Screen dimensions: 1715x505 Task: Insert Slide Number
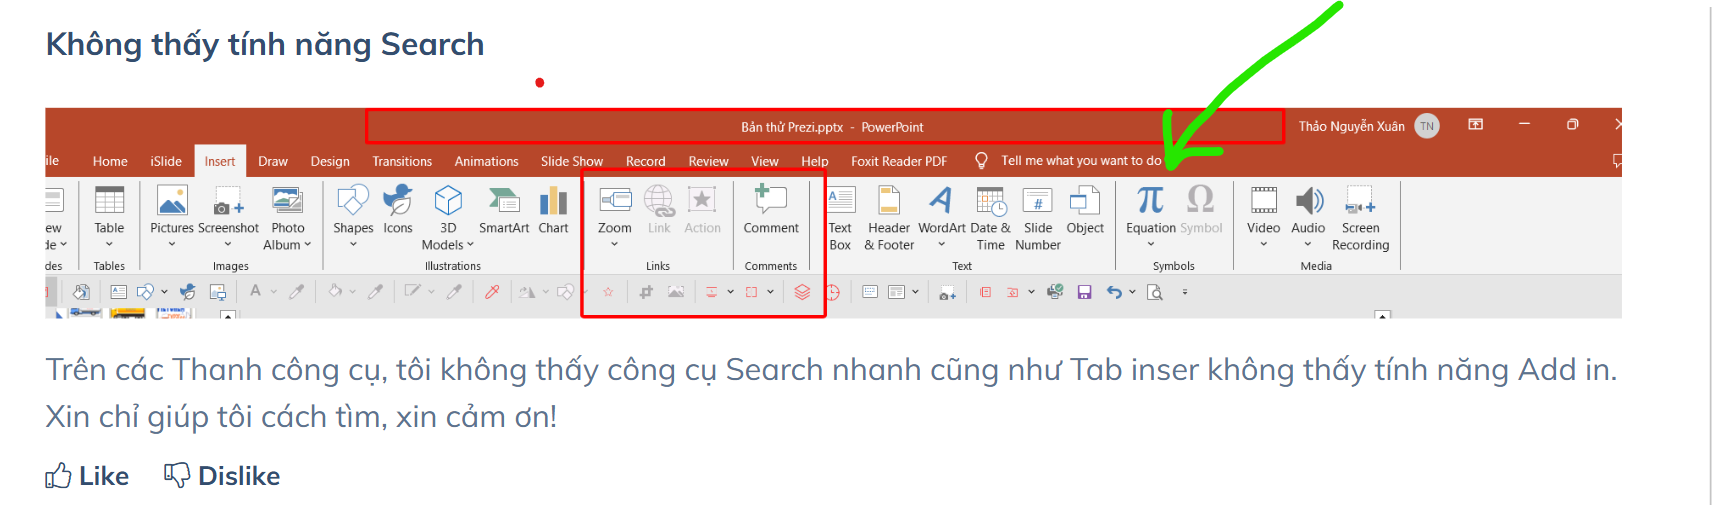(1038, 217)
